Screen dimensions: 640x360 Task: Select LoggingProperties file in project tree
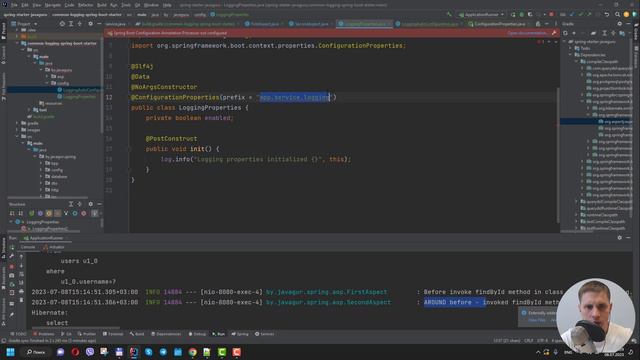coord(77,97)
